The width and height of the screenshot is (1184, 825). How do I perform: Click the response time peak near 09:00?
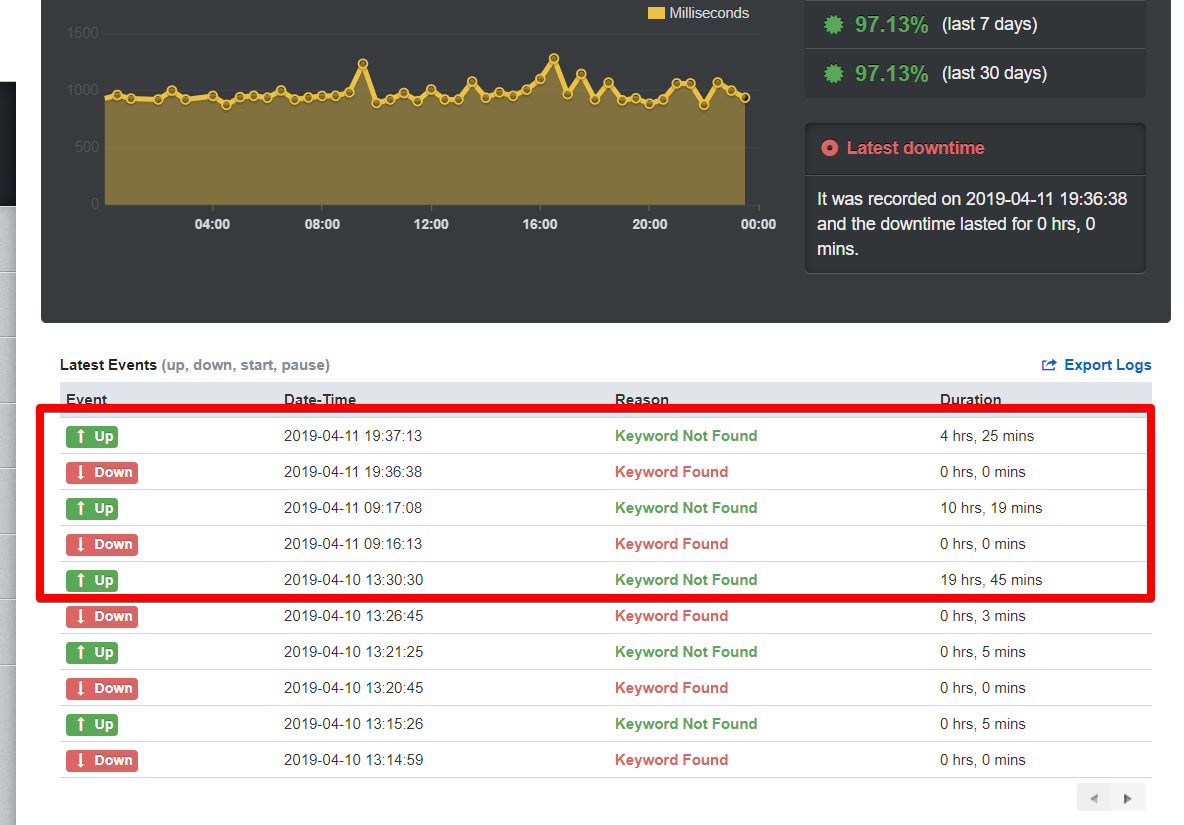click(x=363, y=63)
